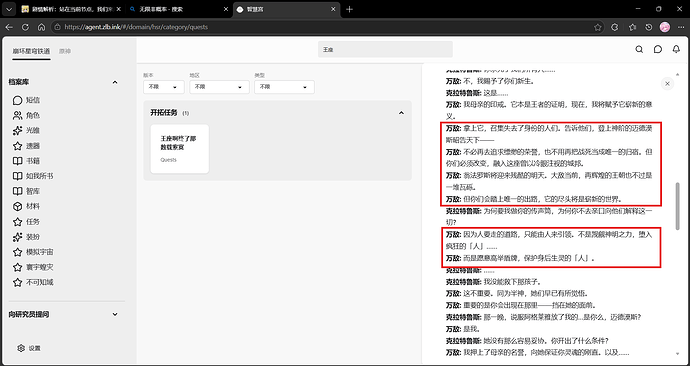Click the magnifier search icon at top right

[x=639, y=49]
